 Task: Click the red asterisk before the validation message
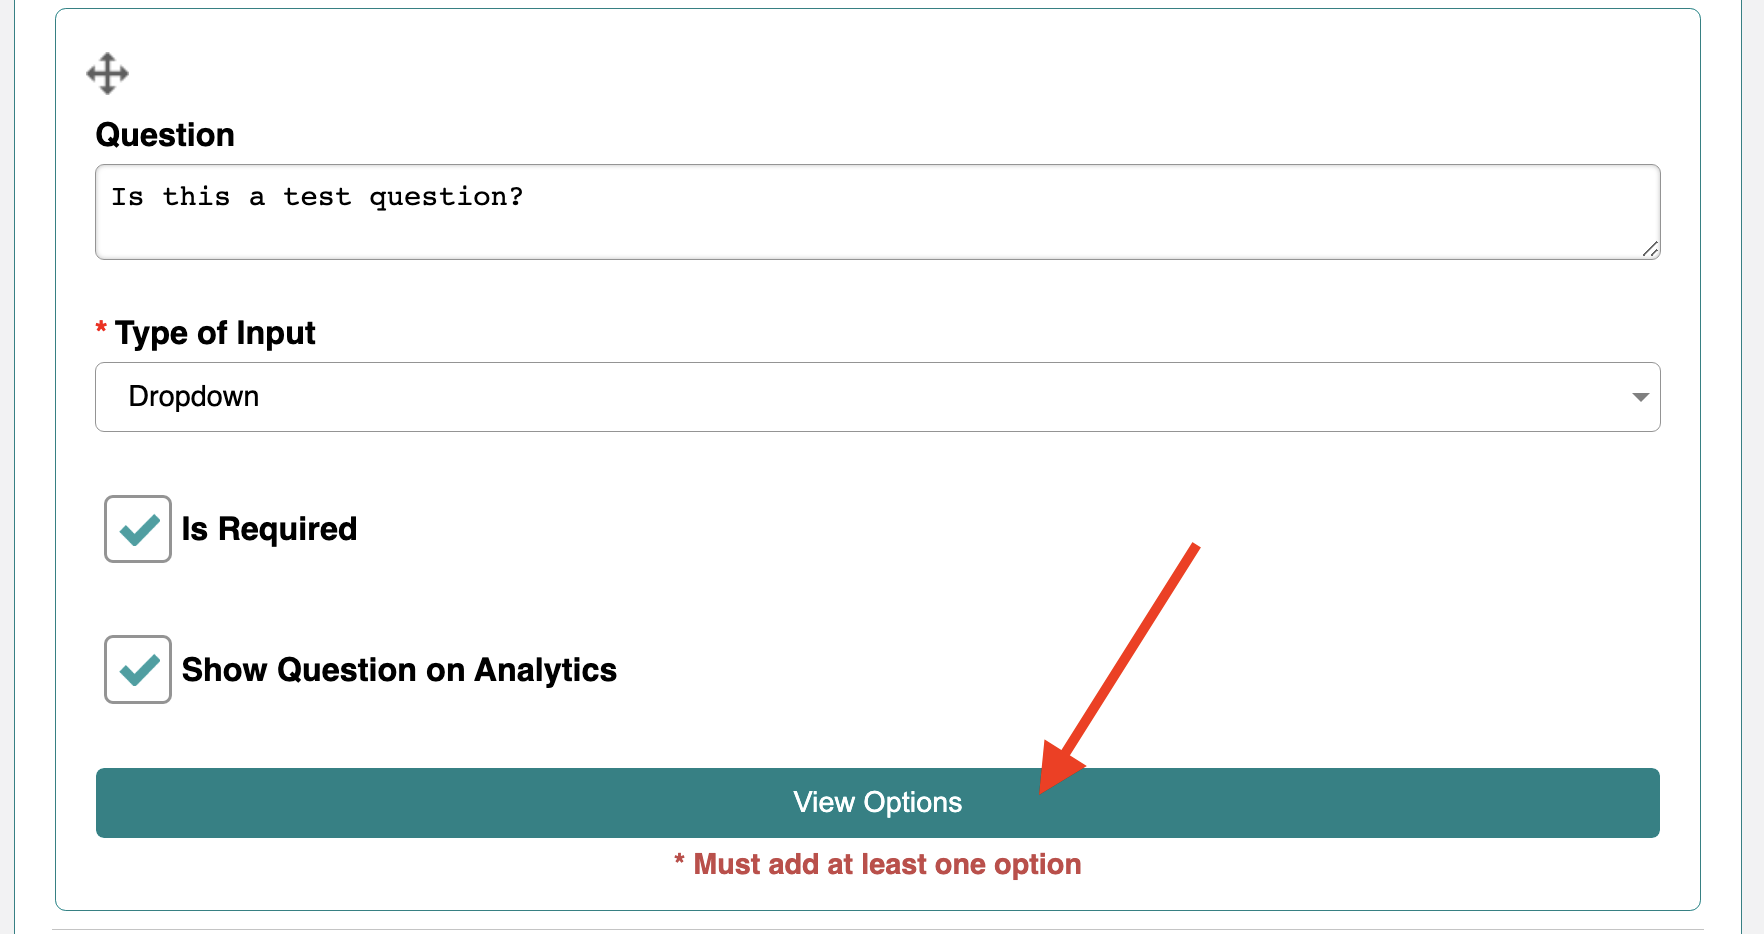[x=679, y=860]
